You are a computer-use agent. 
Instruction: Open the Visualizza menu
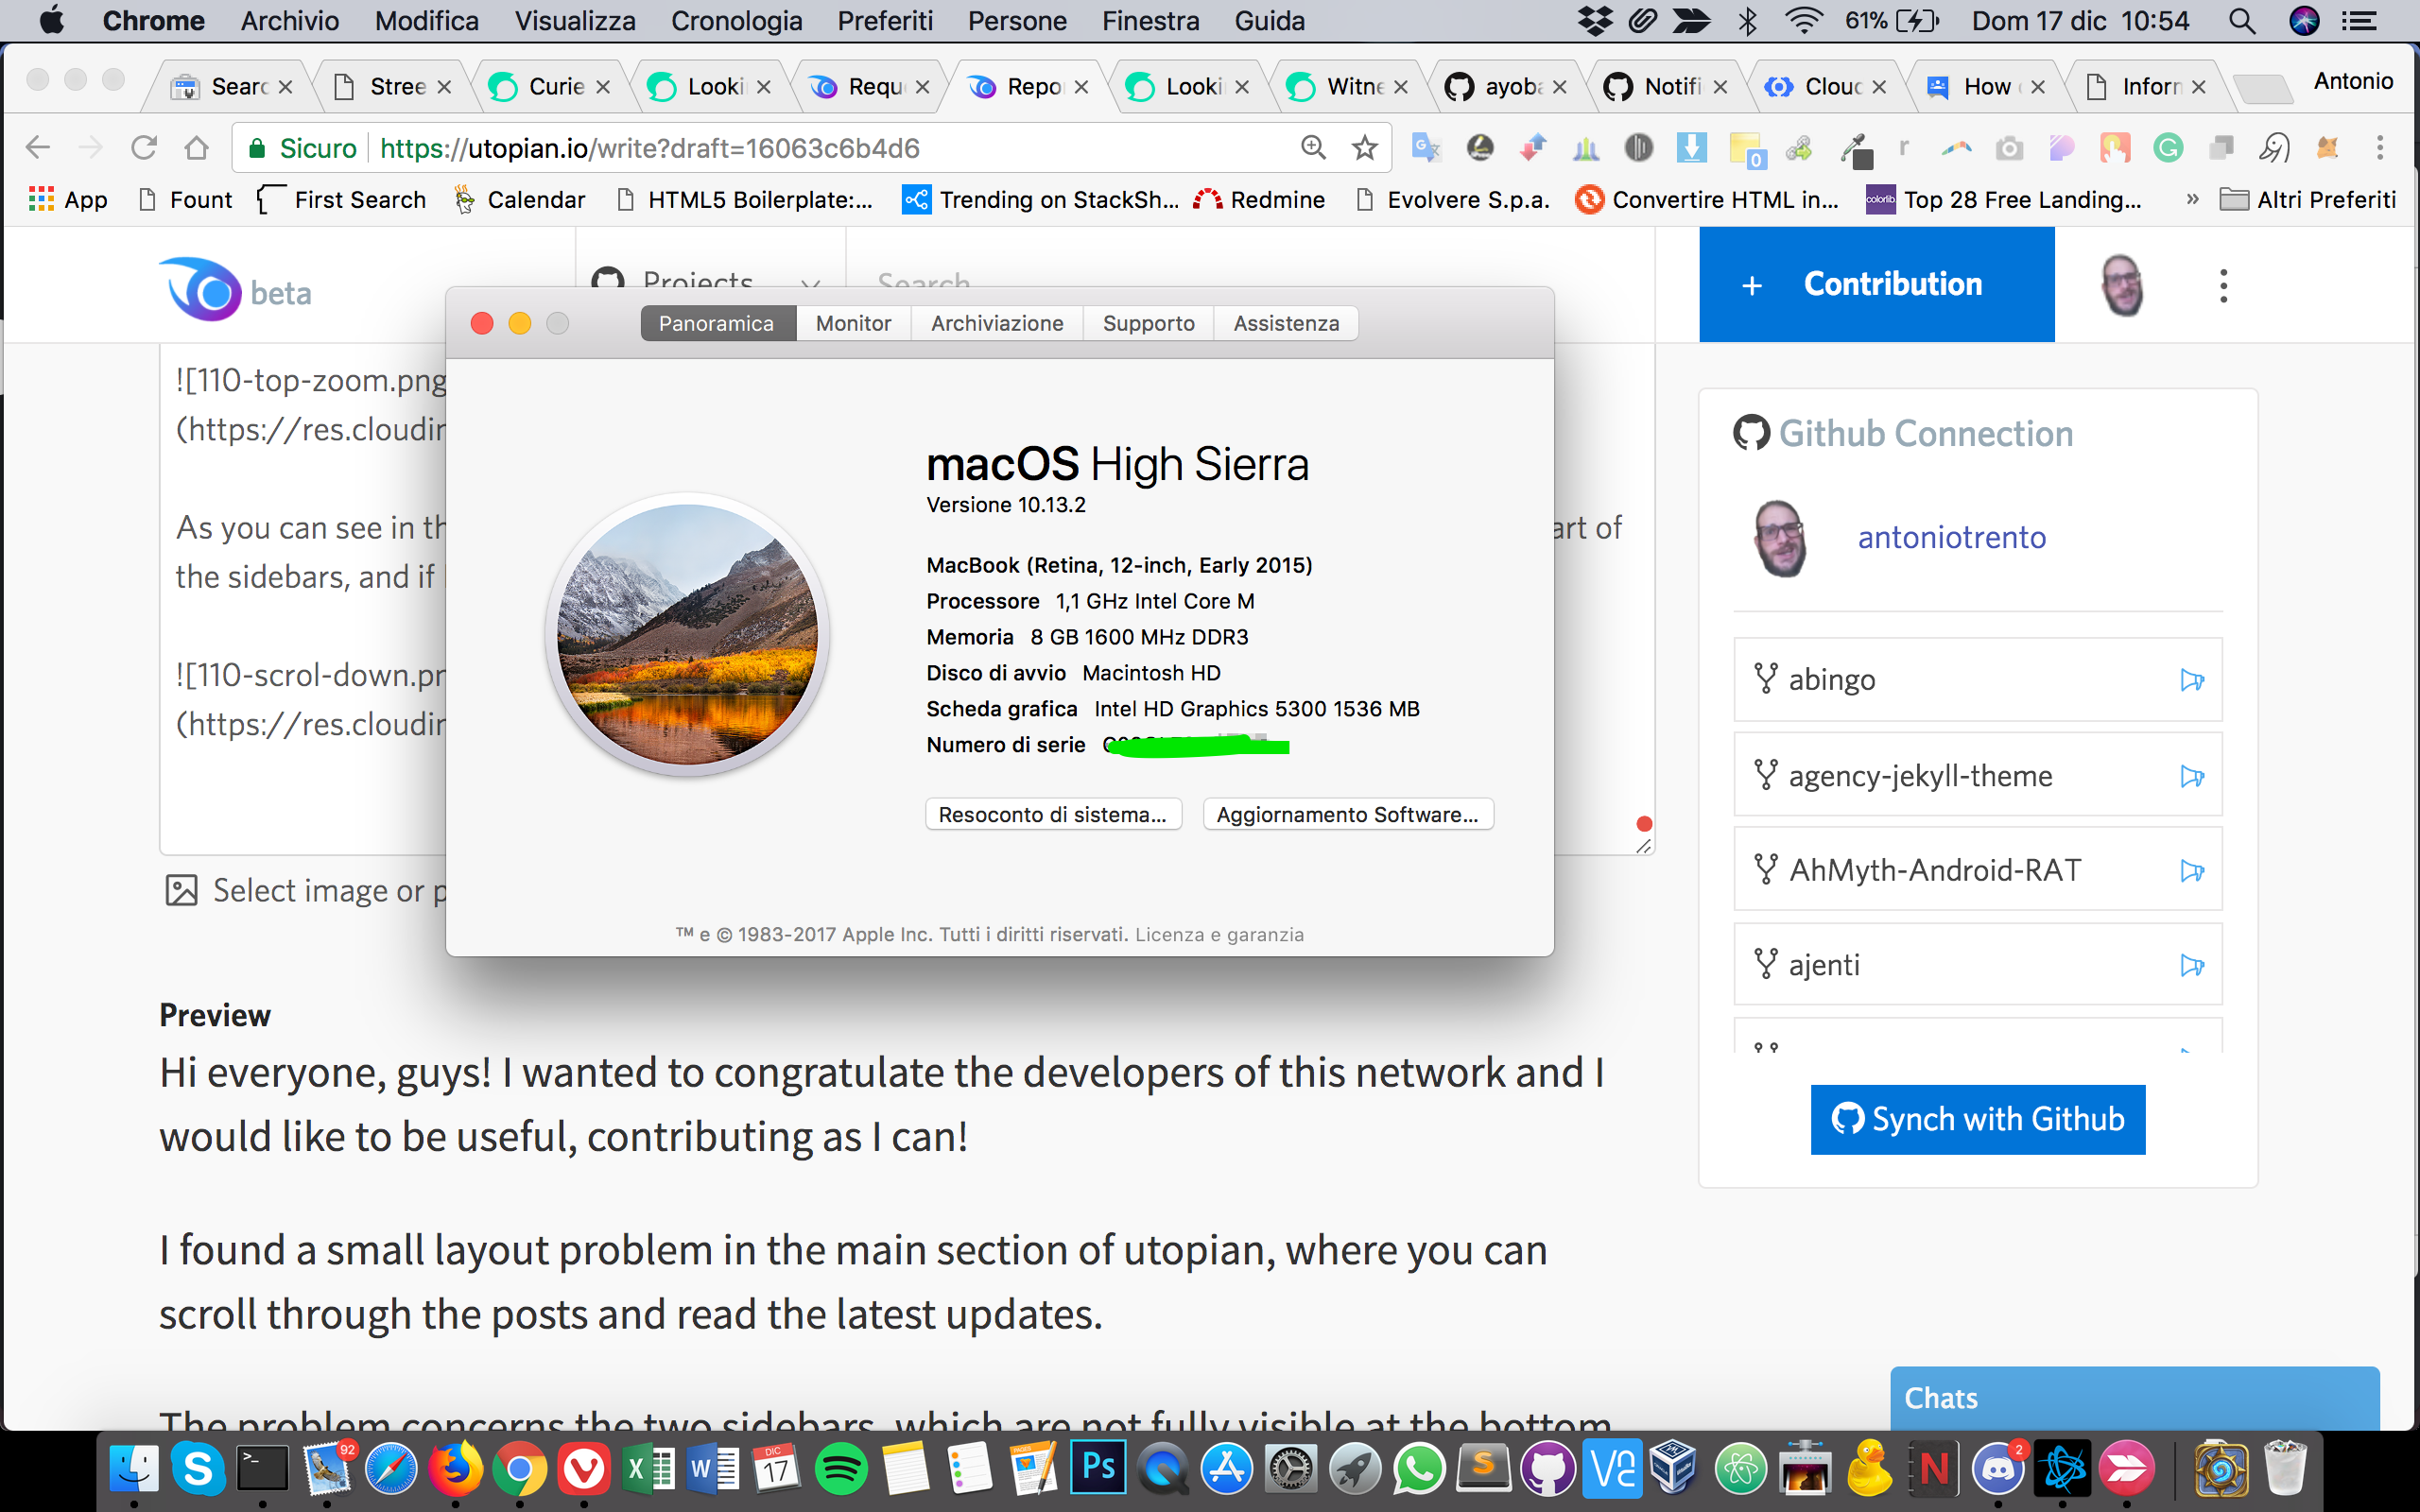pyautogui.click(x=575, y=21)
